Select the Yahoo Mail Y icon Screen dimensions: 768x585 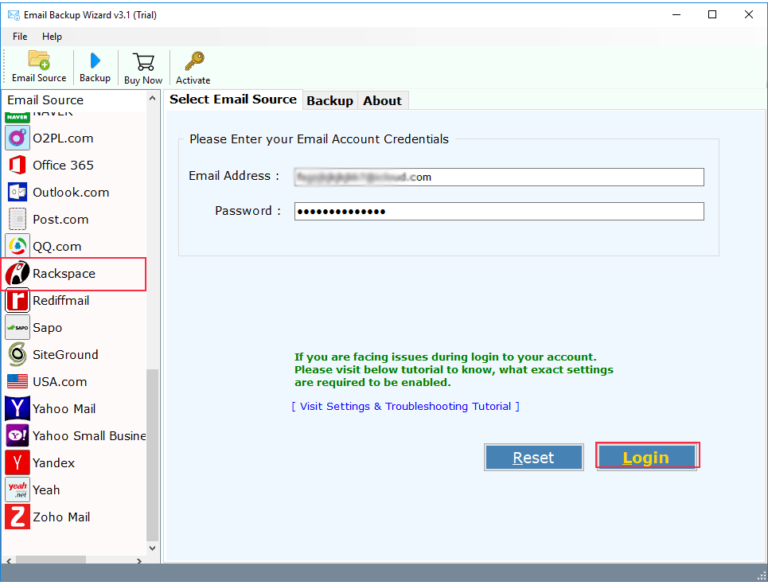pyautogui.click(x=17, y=408)
